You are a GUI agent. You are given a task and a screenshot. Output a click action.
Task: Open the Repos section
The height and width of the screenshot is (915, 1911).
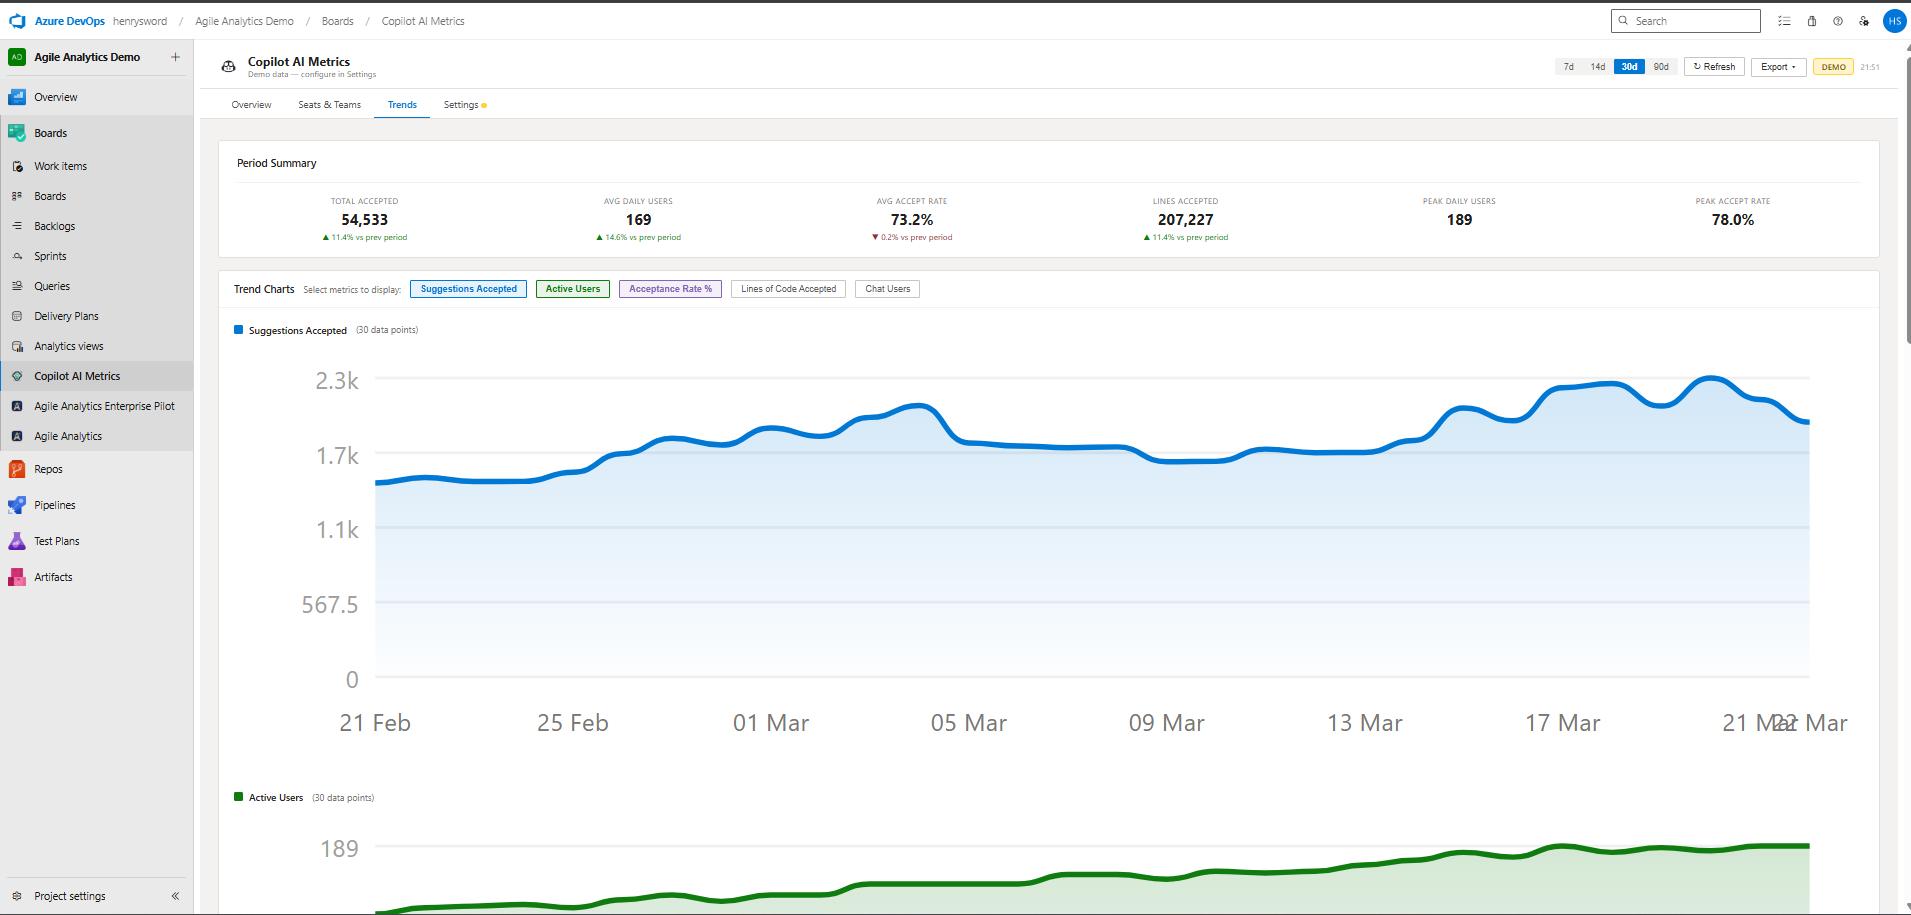(46, 468)
